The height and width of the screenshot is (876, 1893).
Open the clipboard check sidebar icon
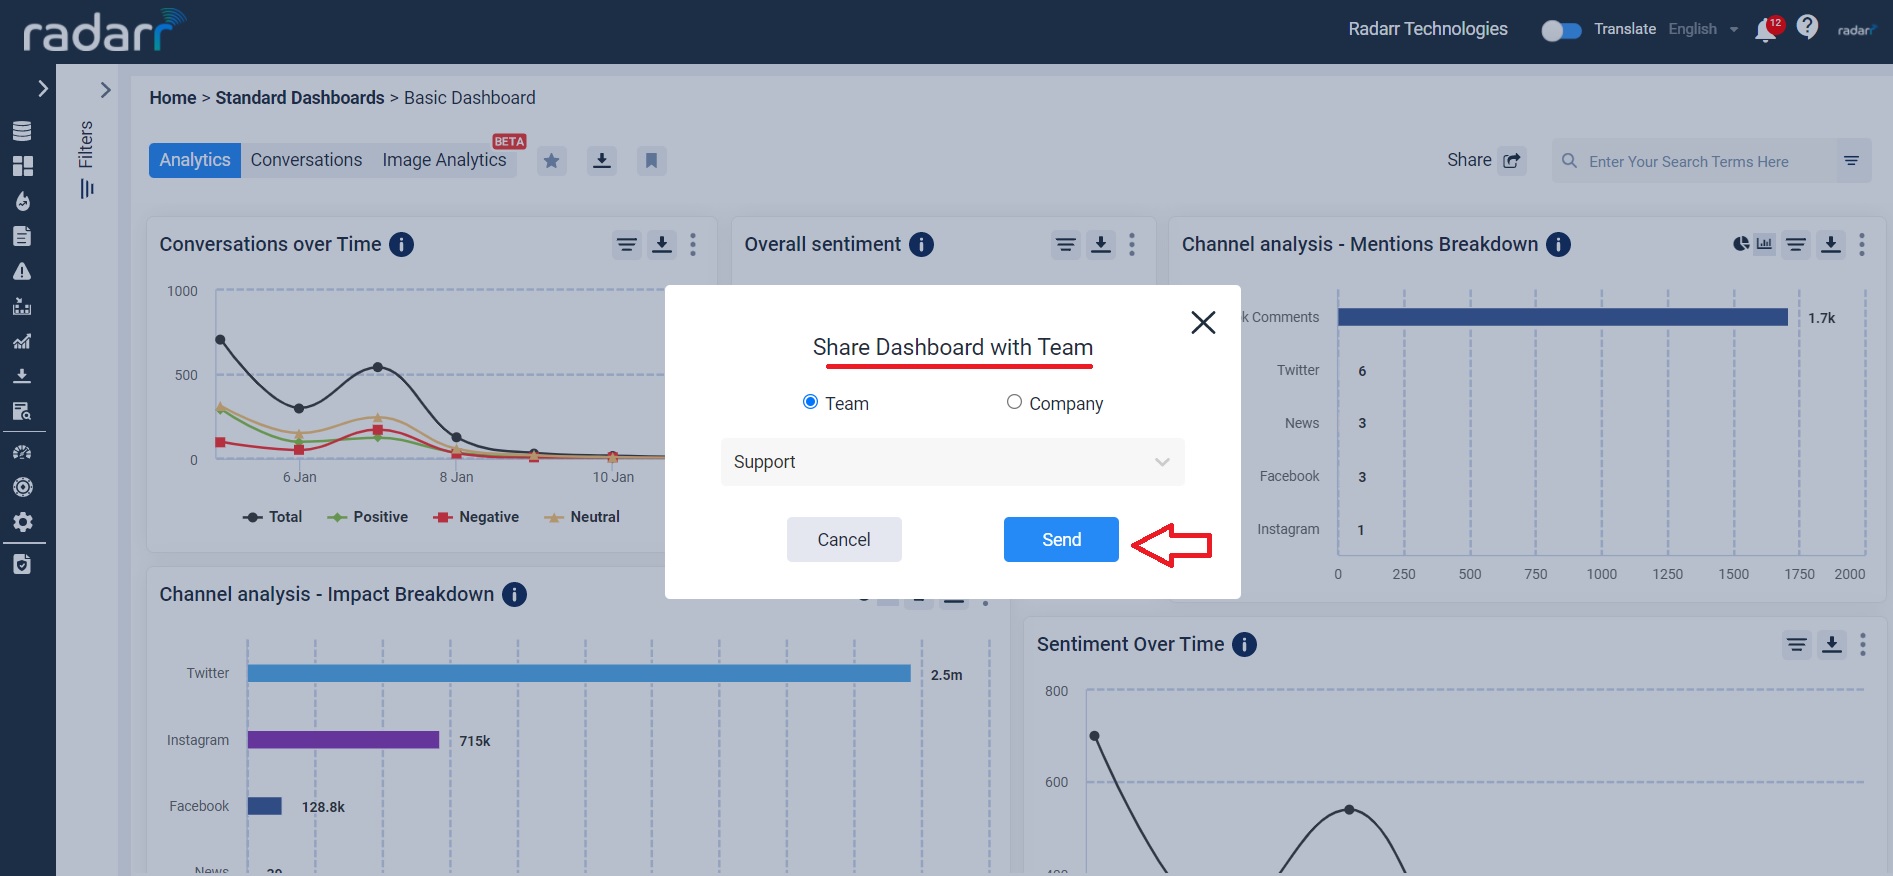(22, 564)
